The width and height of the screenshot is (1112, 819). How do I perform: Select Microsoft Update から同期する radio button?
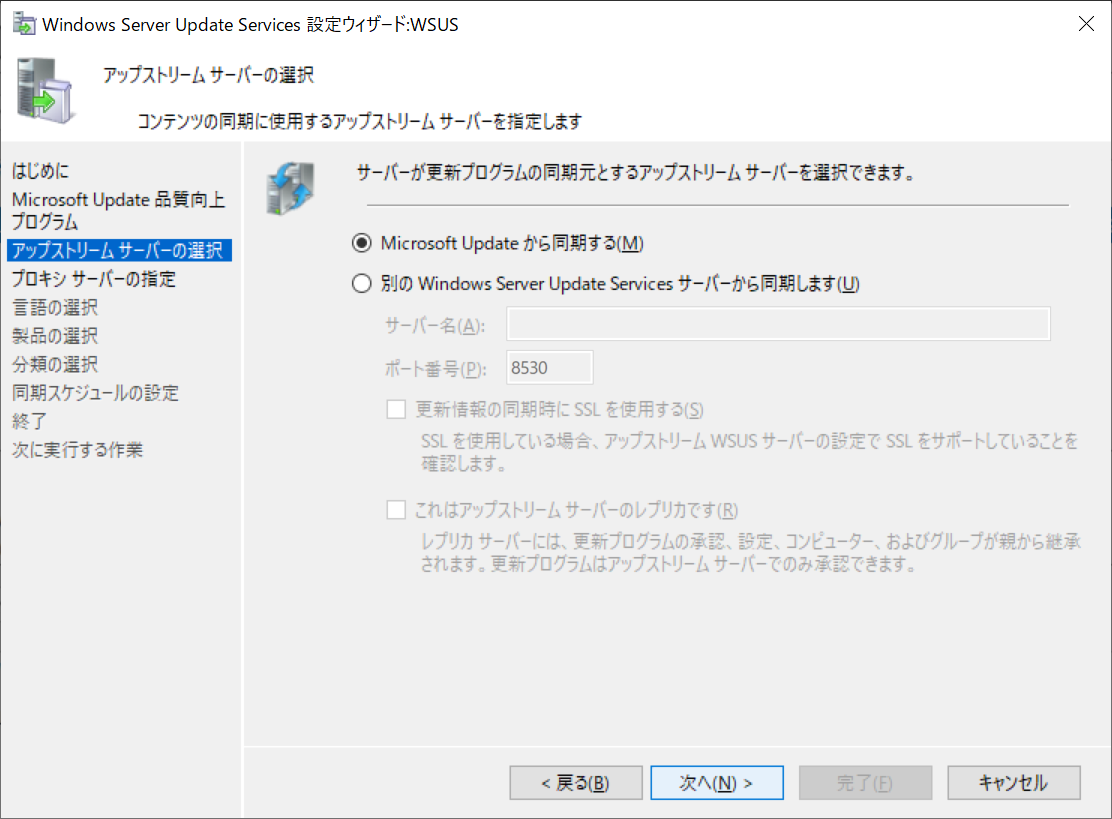[362, 243]
